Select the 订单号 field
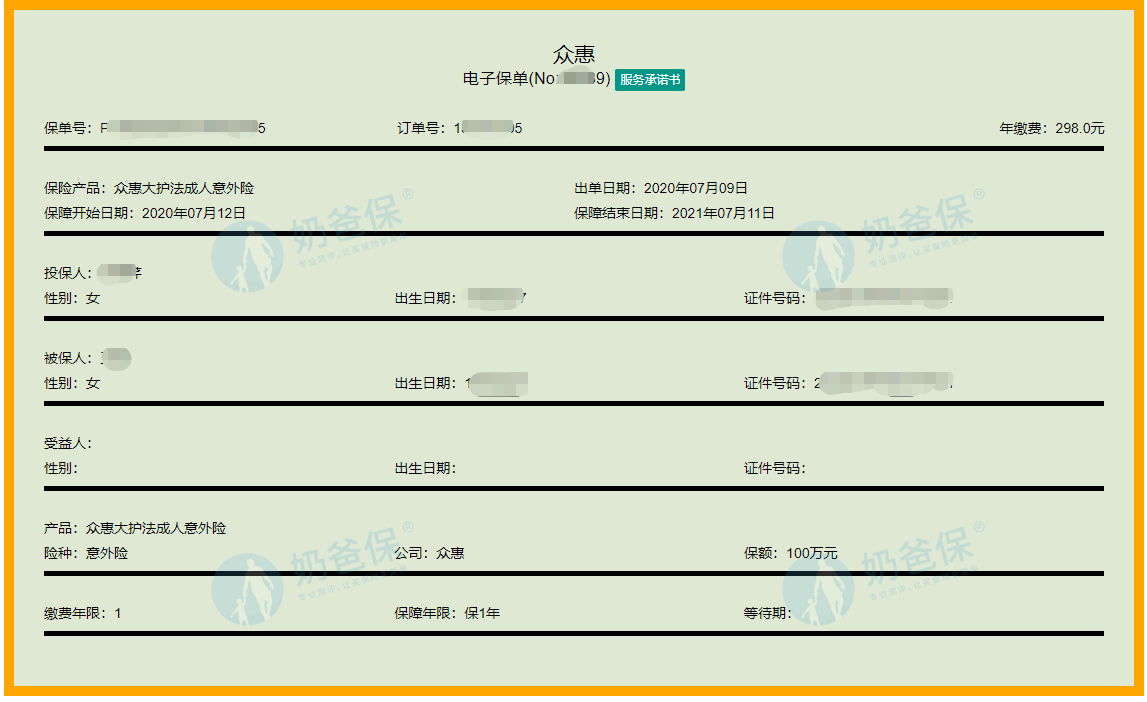1147x702 pixels. coord(459,128)
